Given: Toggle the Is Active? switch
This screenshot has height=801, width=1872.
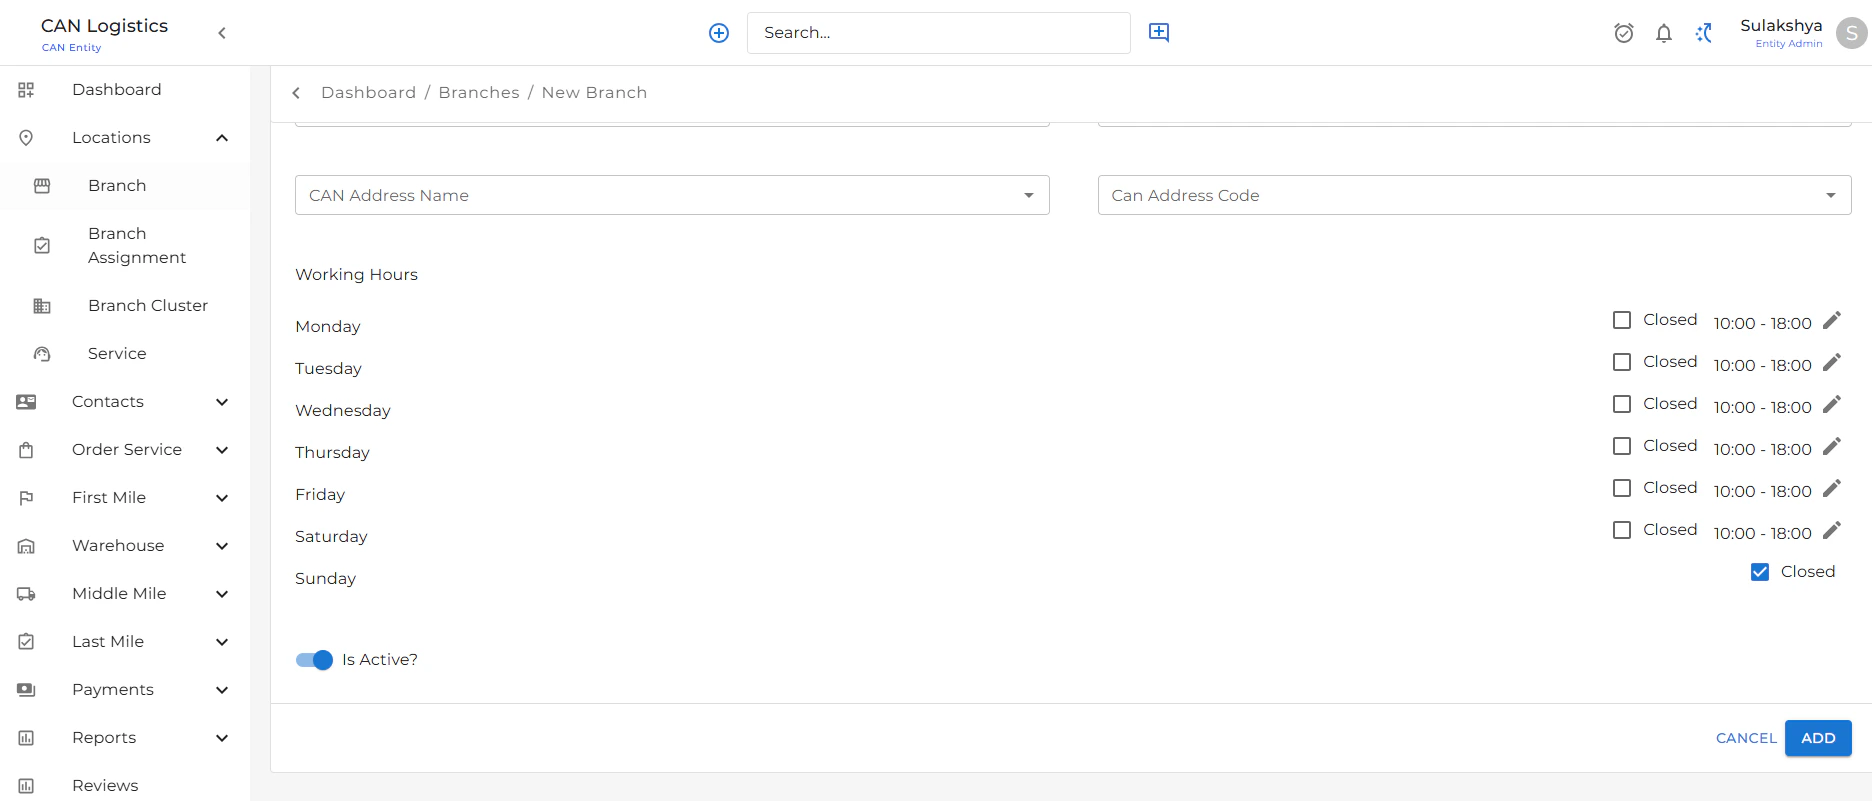Looking at the screenshot, I should coord(314,660).
